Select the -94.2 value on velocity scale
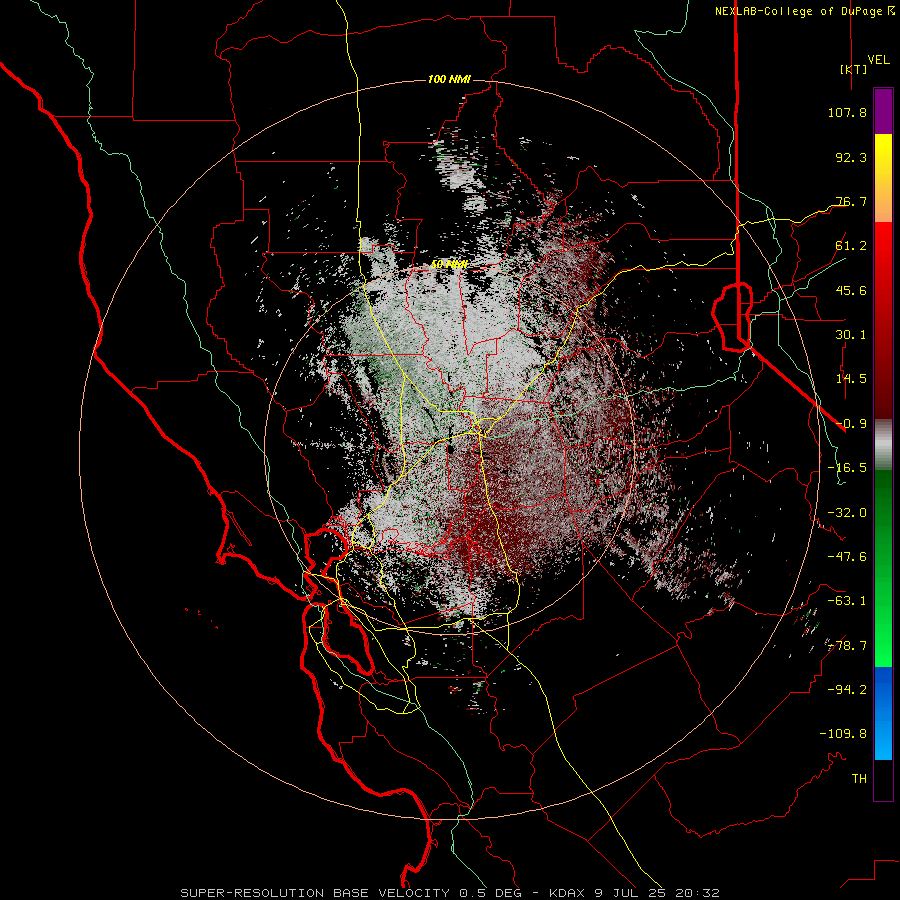This screenshot has height=900, width=900. pyautogui.click(x=847, y=690)
